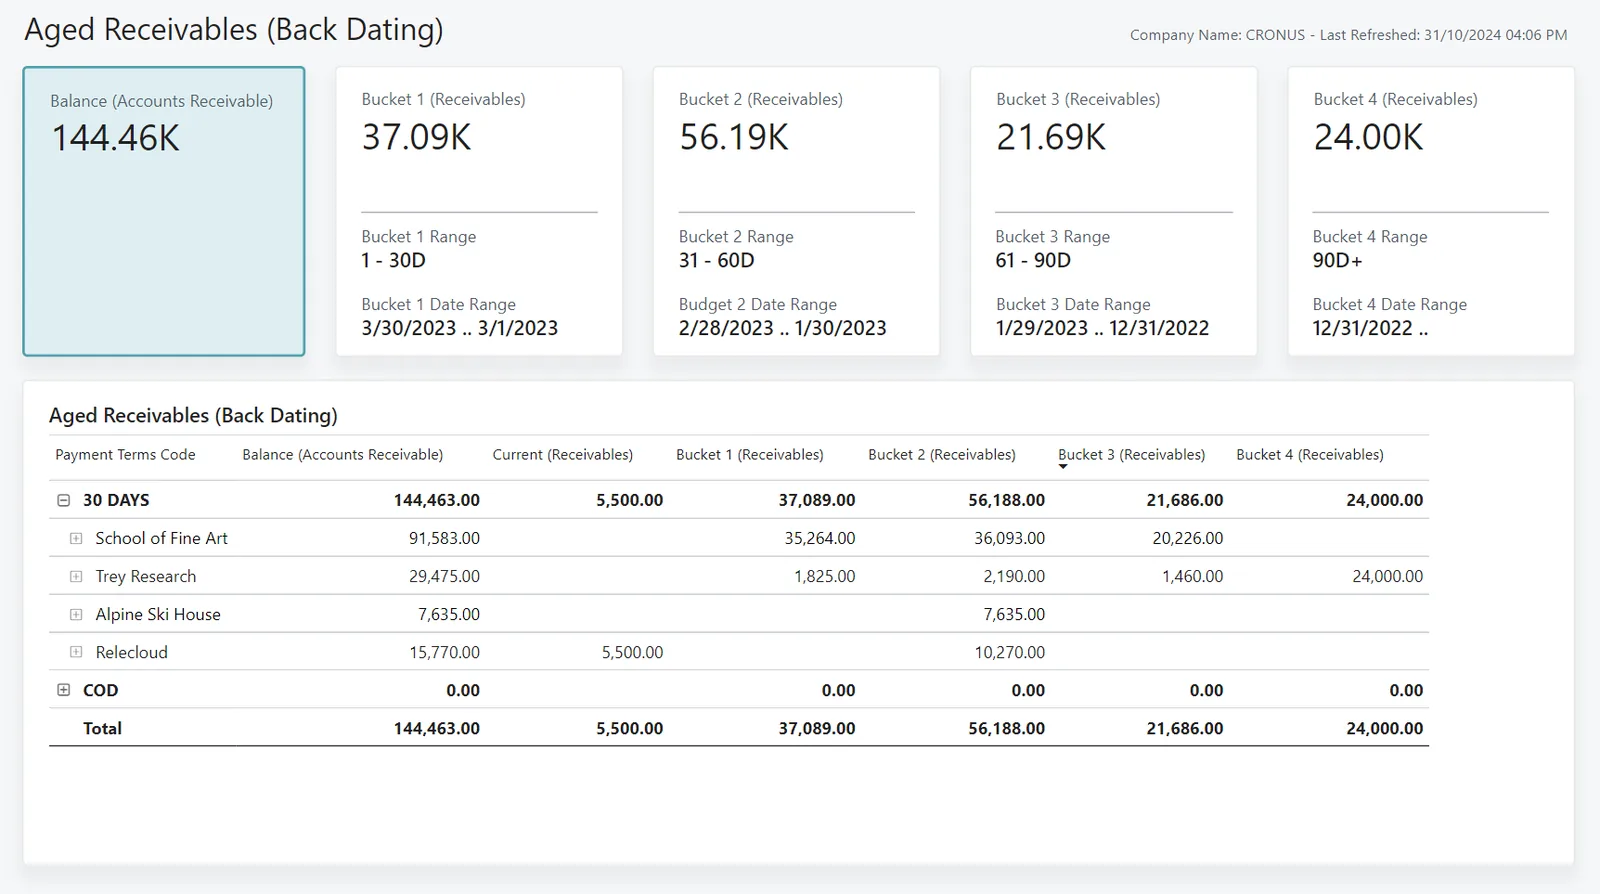The width and height of the screenshot is (1600, 894).
Task: Click date range '3/30/2023 .. 3/1/2023'
Action: pyautogui.click(x=460, y=328)
